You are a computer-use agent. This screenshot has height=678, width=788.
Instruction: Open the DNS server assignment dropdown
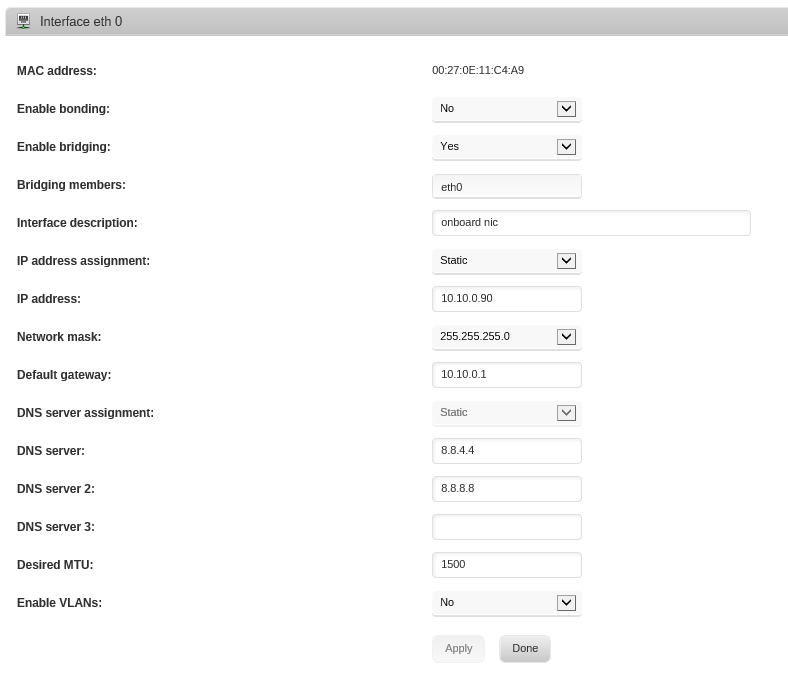click(x=507, y=413)
